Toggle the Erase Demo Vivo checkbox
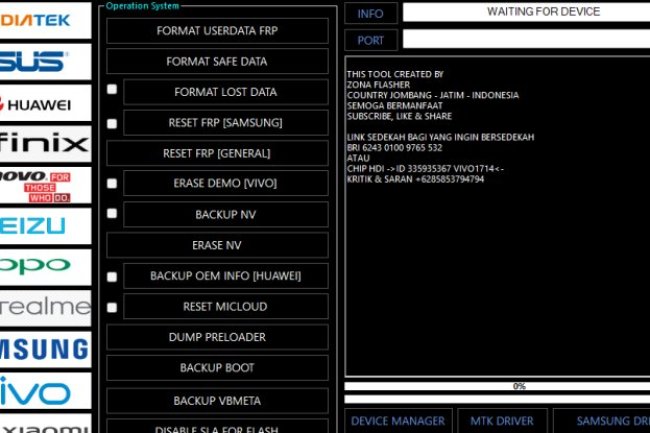Image resolution: width=650 pixels, height=433 pixels. pyautogui.click(x=112, y=184)
